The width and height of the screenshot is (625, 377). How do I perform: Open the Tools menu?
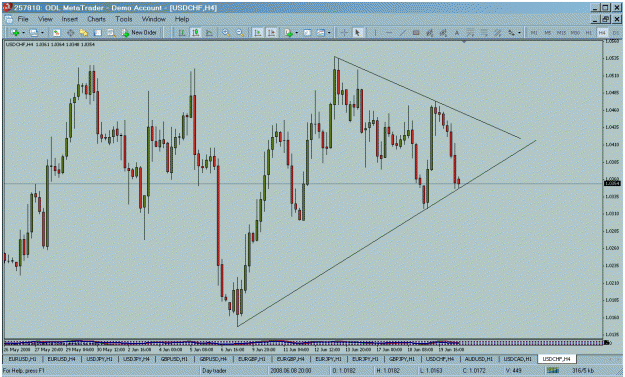click(x=124, y=19)
